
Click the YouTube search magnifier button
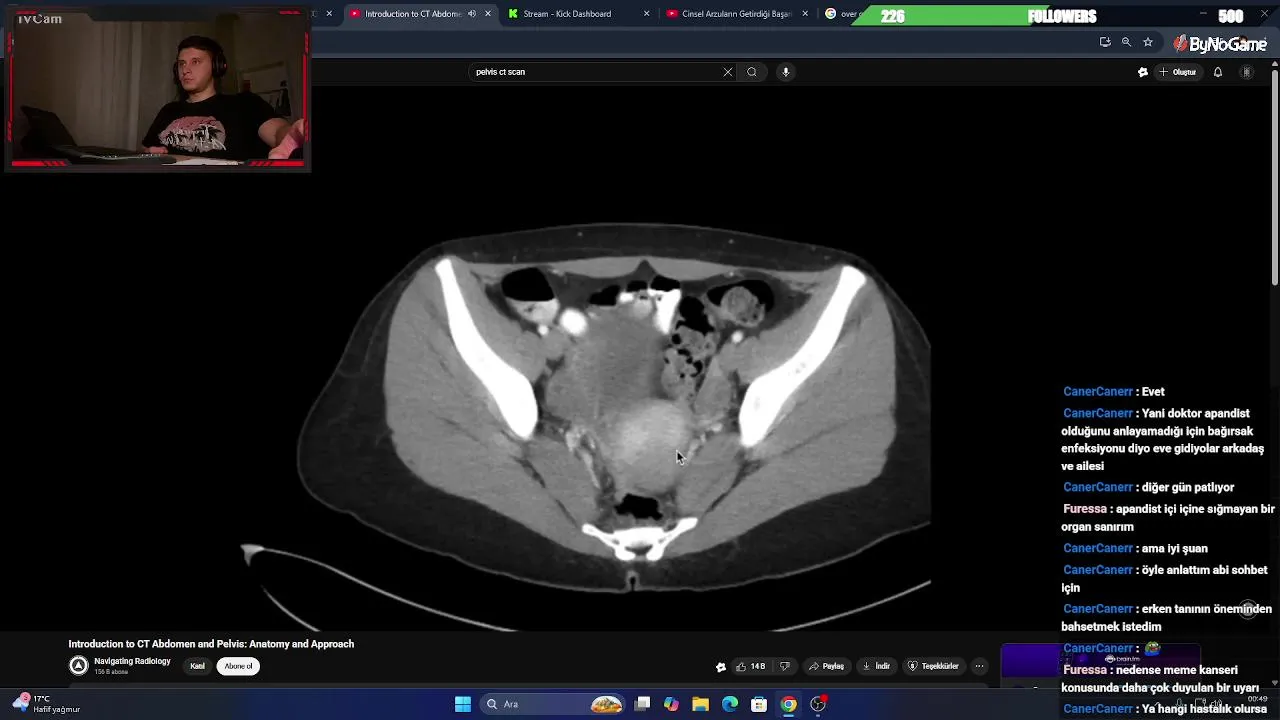pos(752,72)
